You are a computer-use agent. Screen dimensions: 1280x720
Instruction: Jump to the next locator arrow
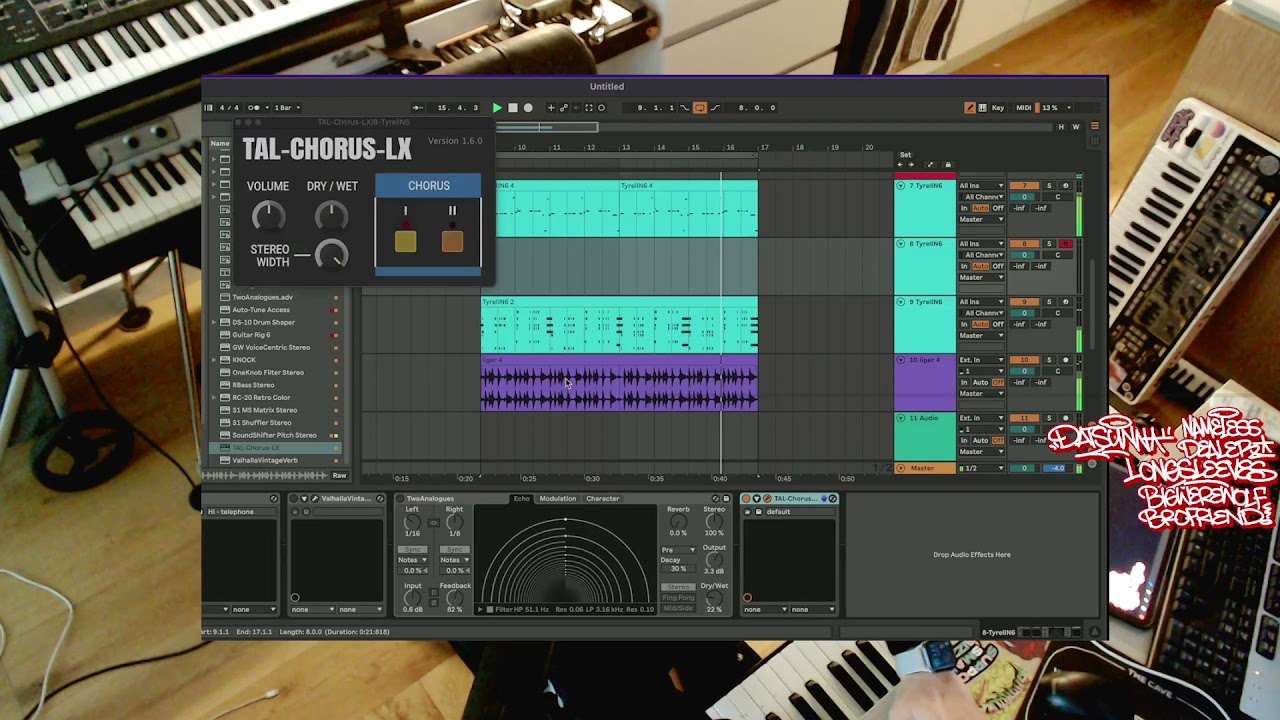point(910,165)
